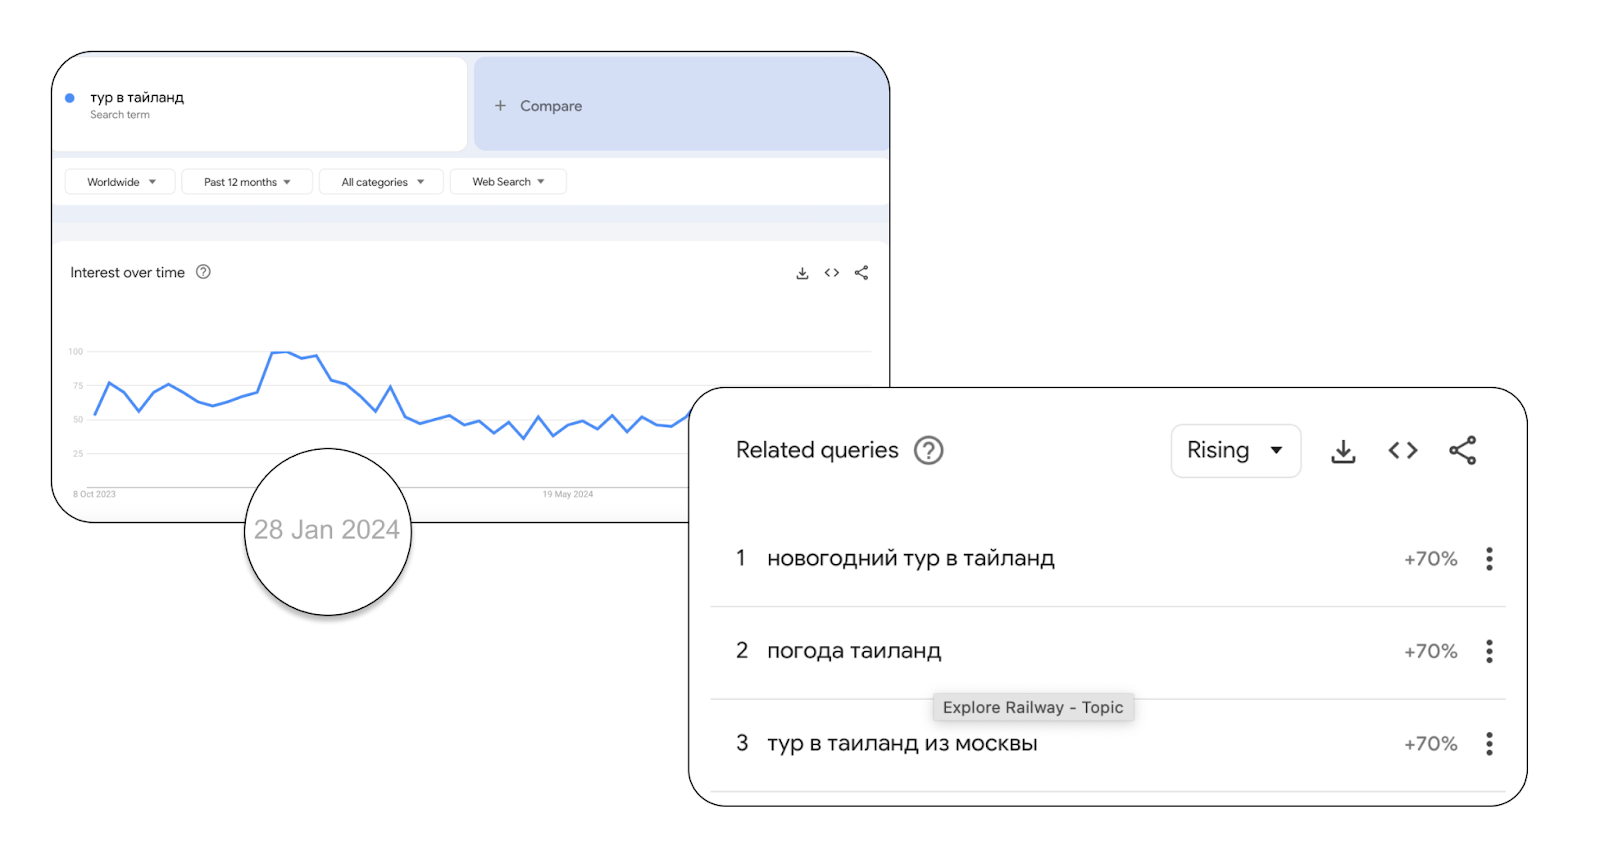Screen dimensions: 1600x857
Task: Open help icon beside Related queries
Action: pyautogui.click(x=929, y=451)
